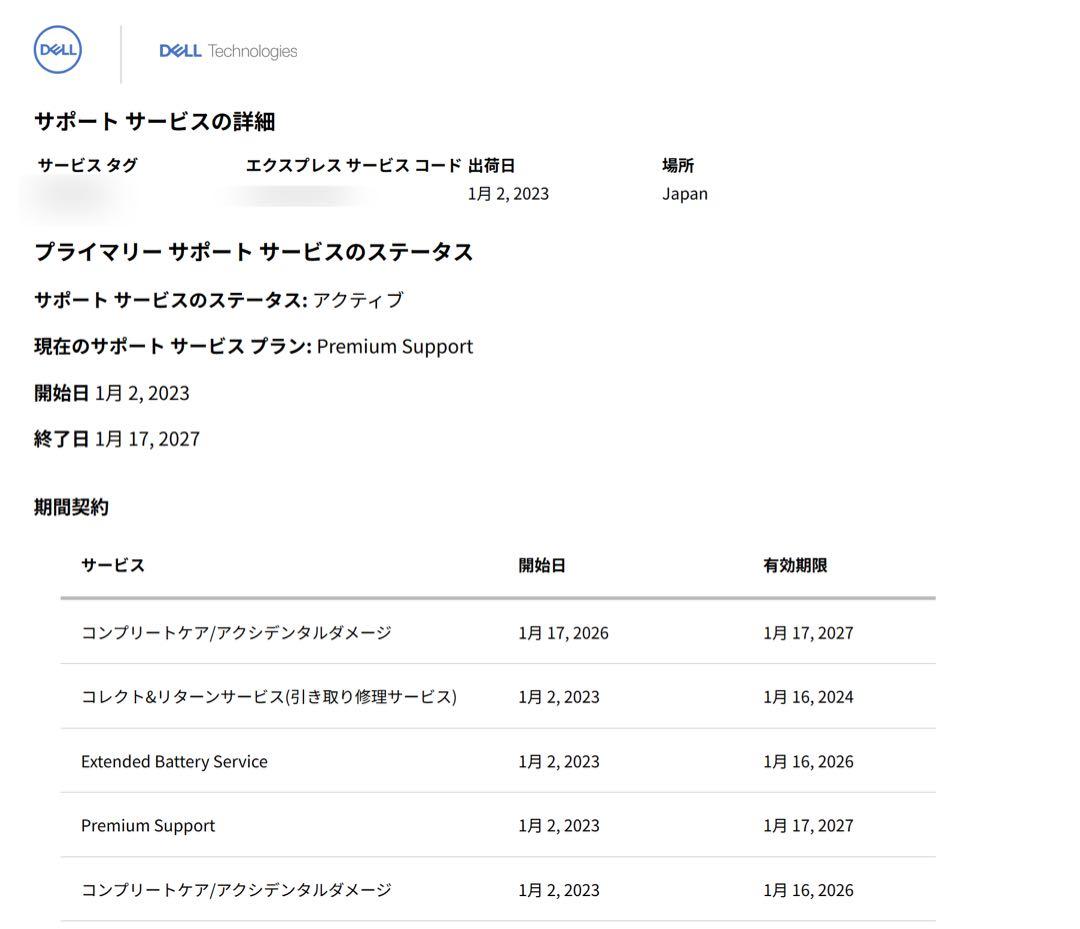Click the location value Japan
The image size is (1080, 929).
[685, 193]
